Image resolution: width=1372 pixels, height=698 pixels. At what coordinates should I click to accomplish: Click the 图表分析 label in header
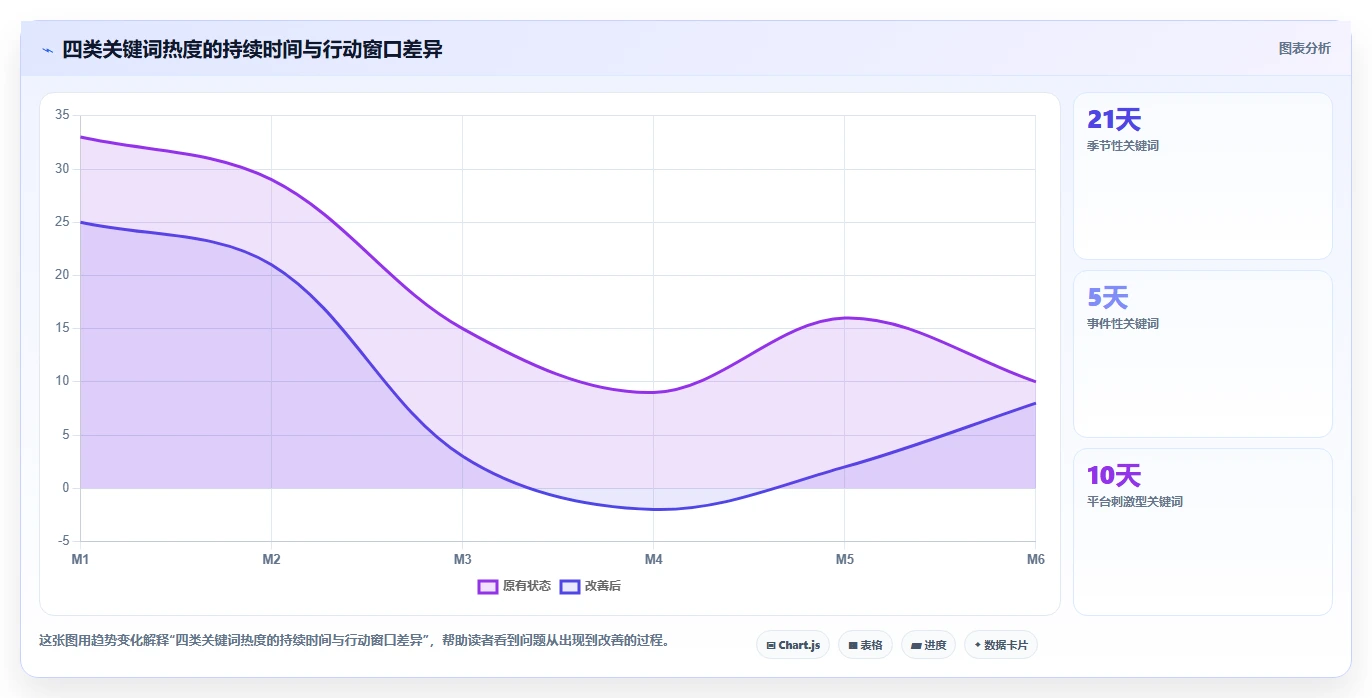(1304, 48)
